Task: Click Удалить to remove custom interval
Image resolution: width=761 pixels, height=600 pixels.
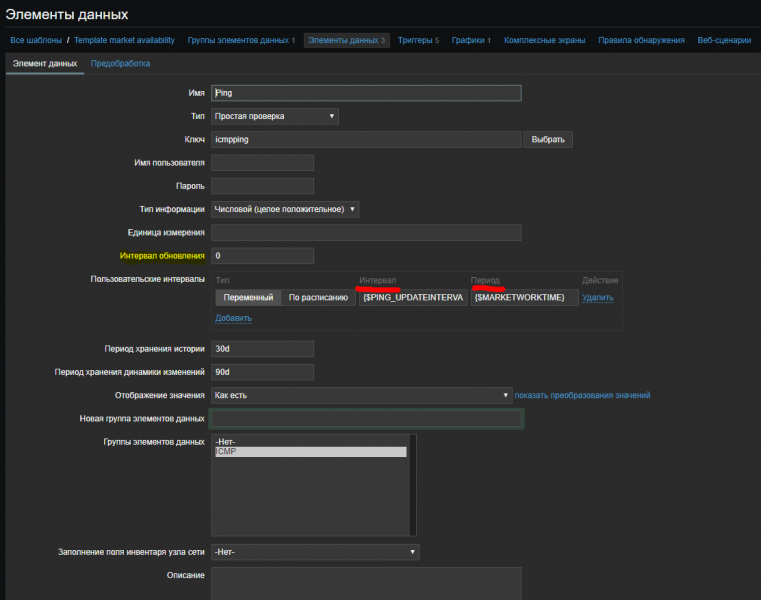Action: 597,297
